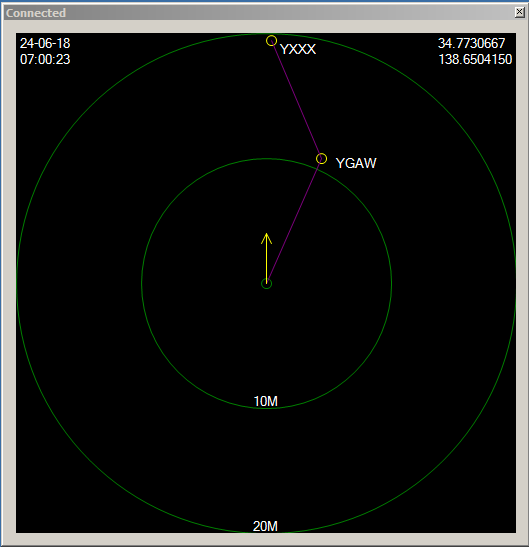
Task: Select the YXXX waypoint label
Action: point(298,49)
